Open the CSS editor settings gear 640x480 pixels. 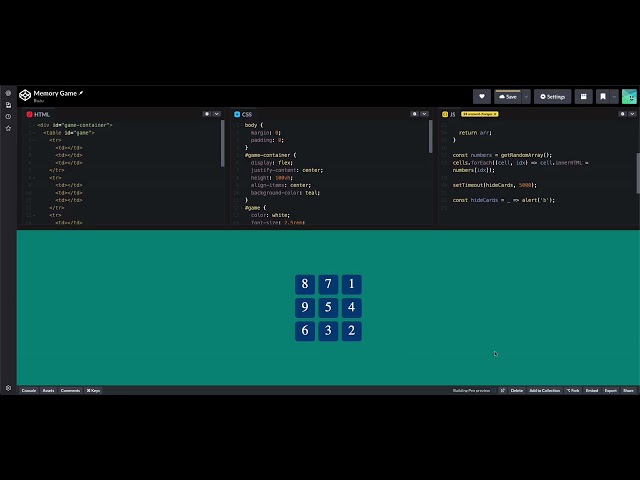point(415,114)
